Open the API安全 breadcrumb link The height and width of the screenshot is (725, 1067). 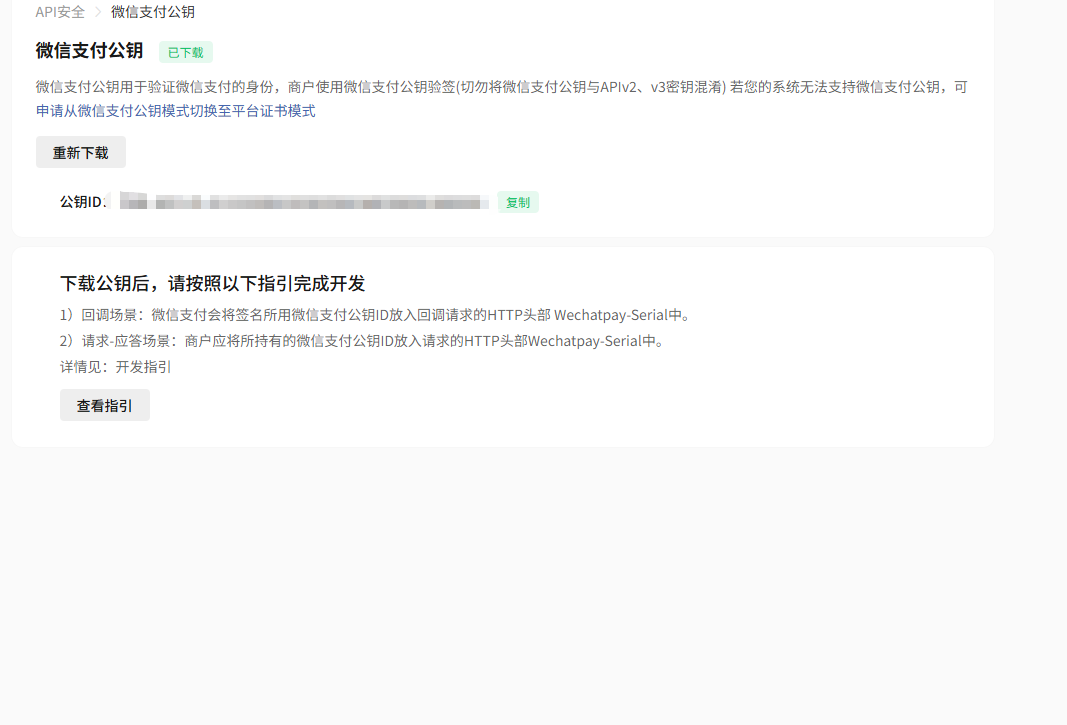click(60, 12)
